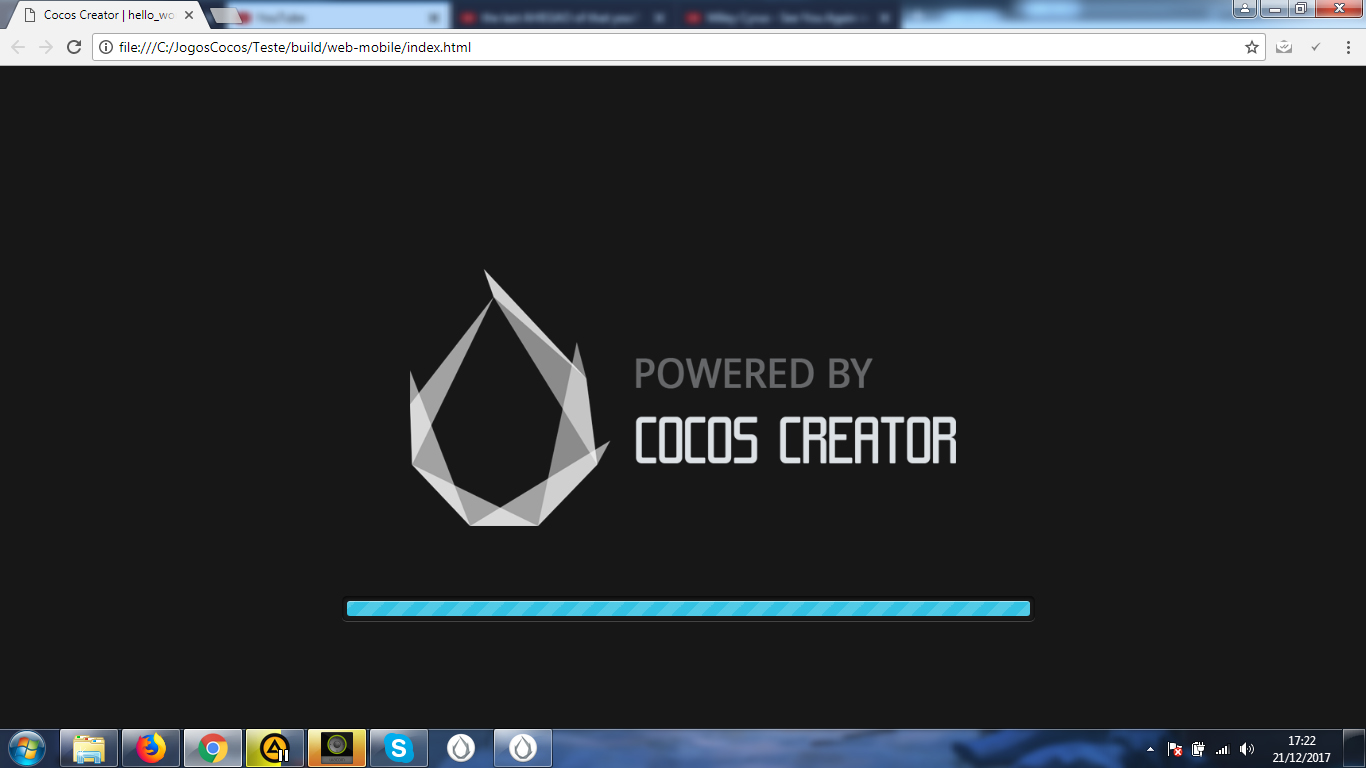Reload the page with the refresh icon
The image size is (1366, 768).
coord(73,47)
